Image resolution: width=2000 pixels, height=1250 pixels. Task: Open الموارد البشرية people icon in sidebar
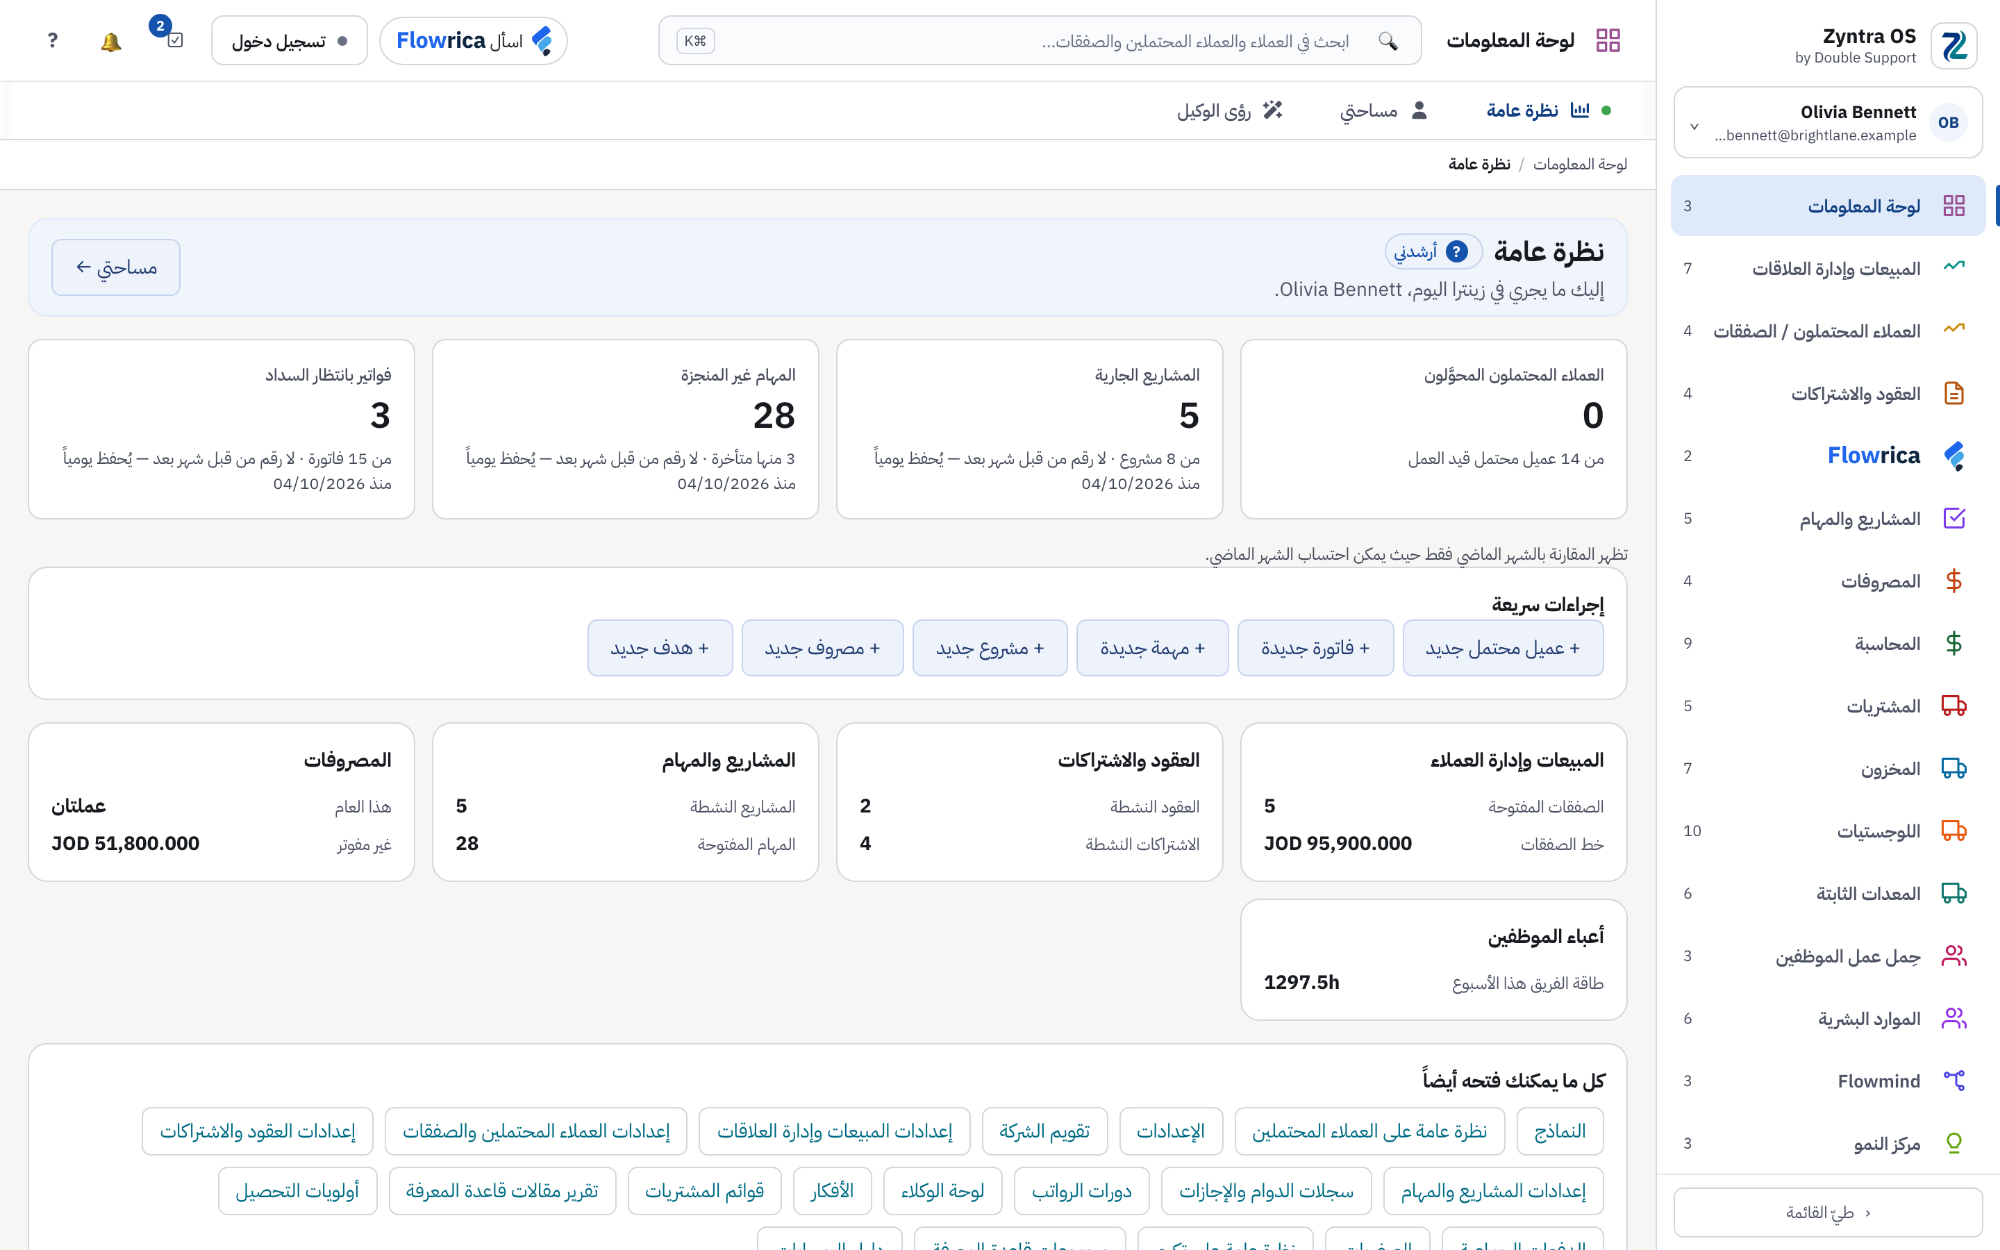1954,1018
